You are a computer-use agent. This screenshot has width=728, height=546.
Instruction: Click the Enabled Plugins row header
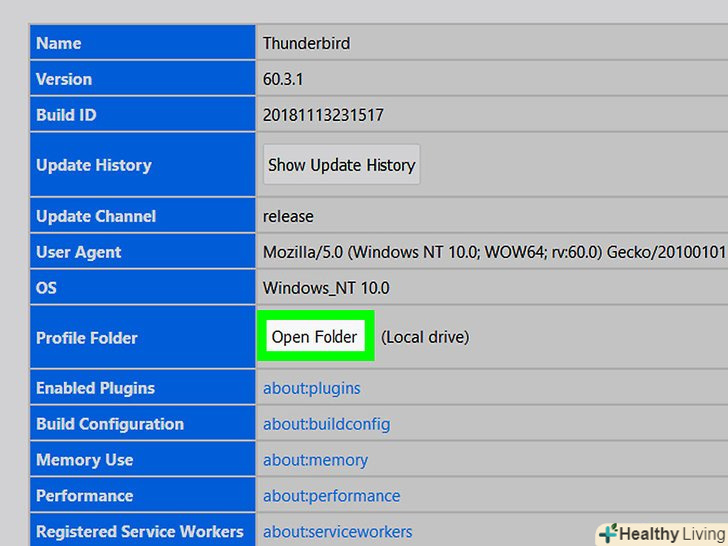click(x=143, y=387)
